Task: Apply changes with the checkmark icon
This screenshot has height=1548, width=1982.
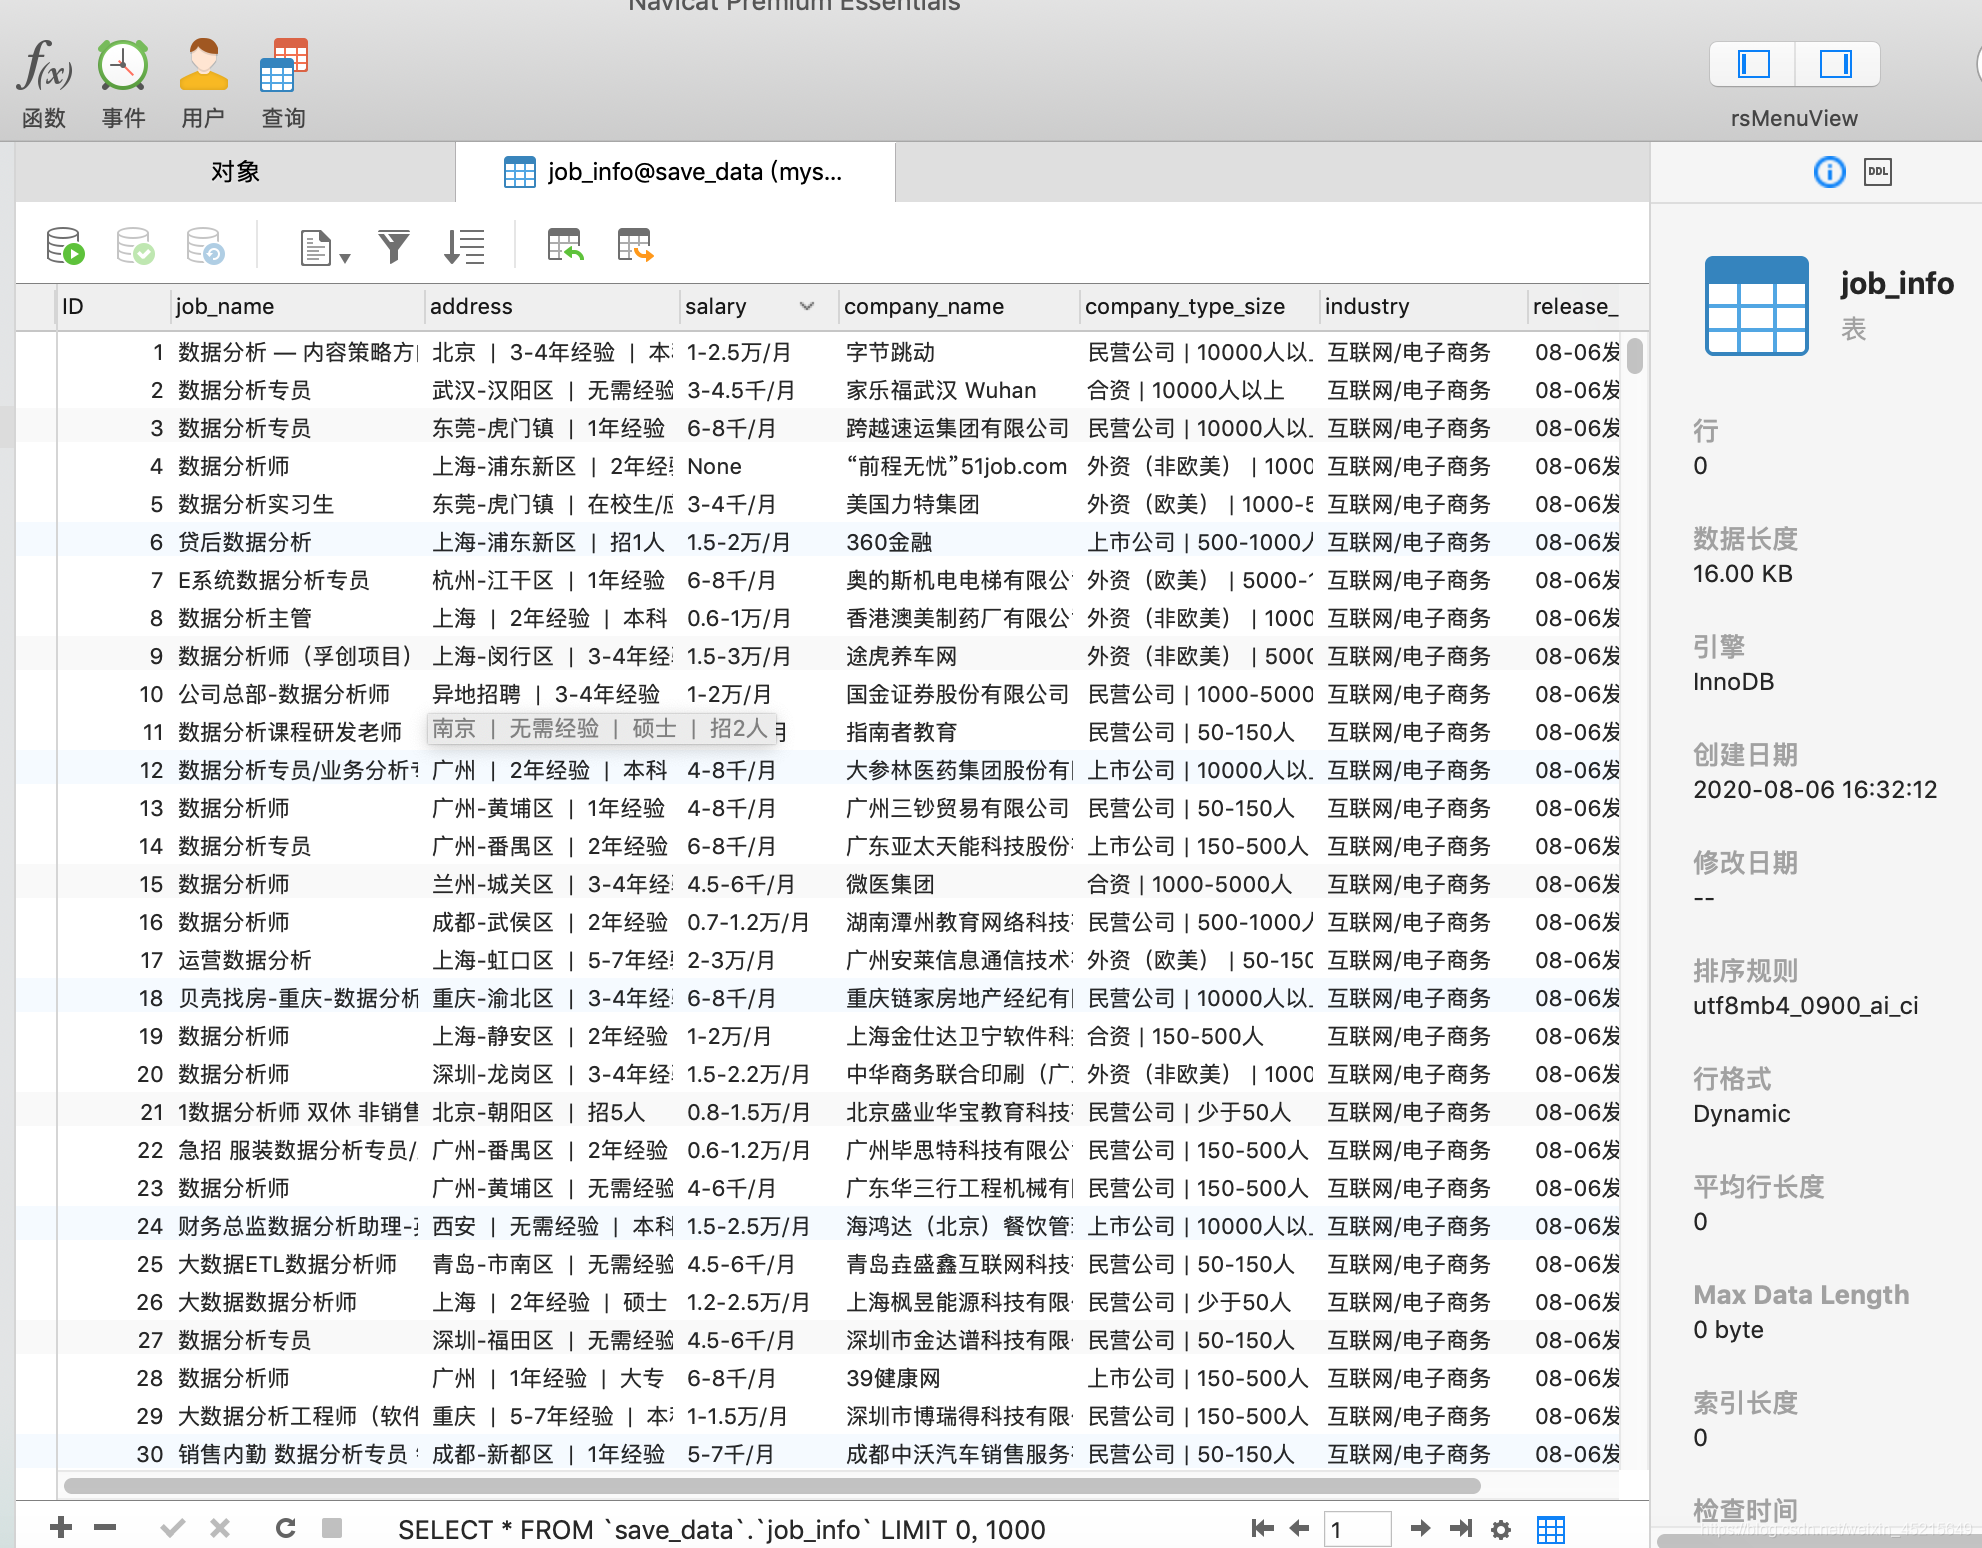Action: click(x=173, y=1528)
